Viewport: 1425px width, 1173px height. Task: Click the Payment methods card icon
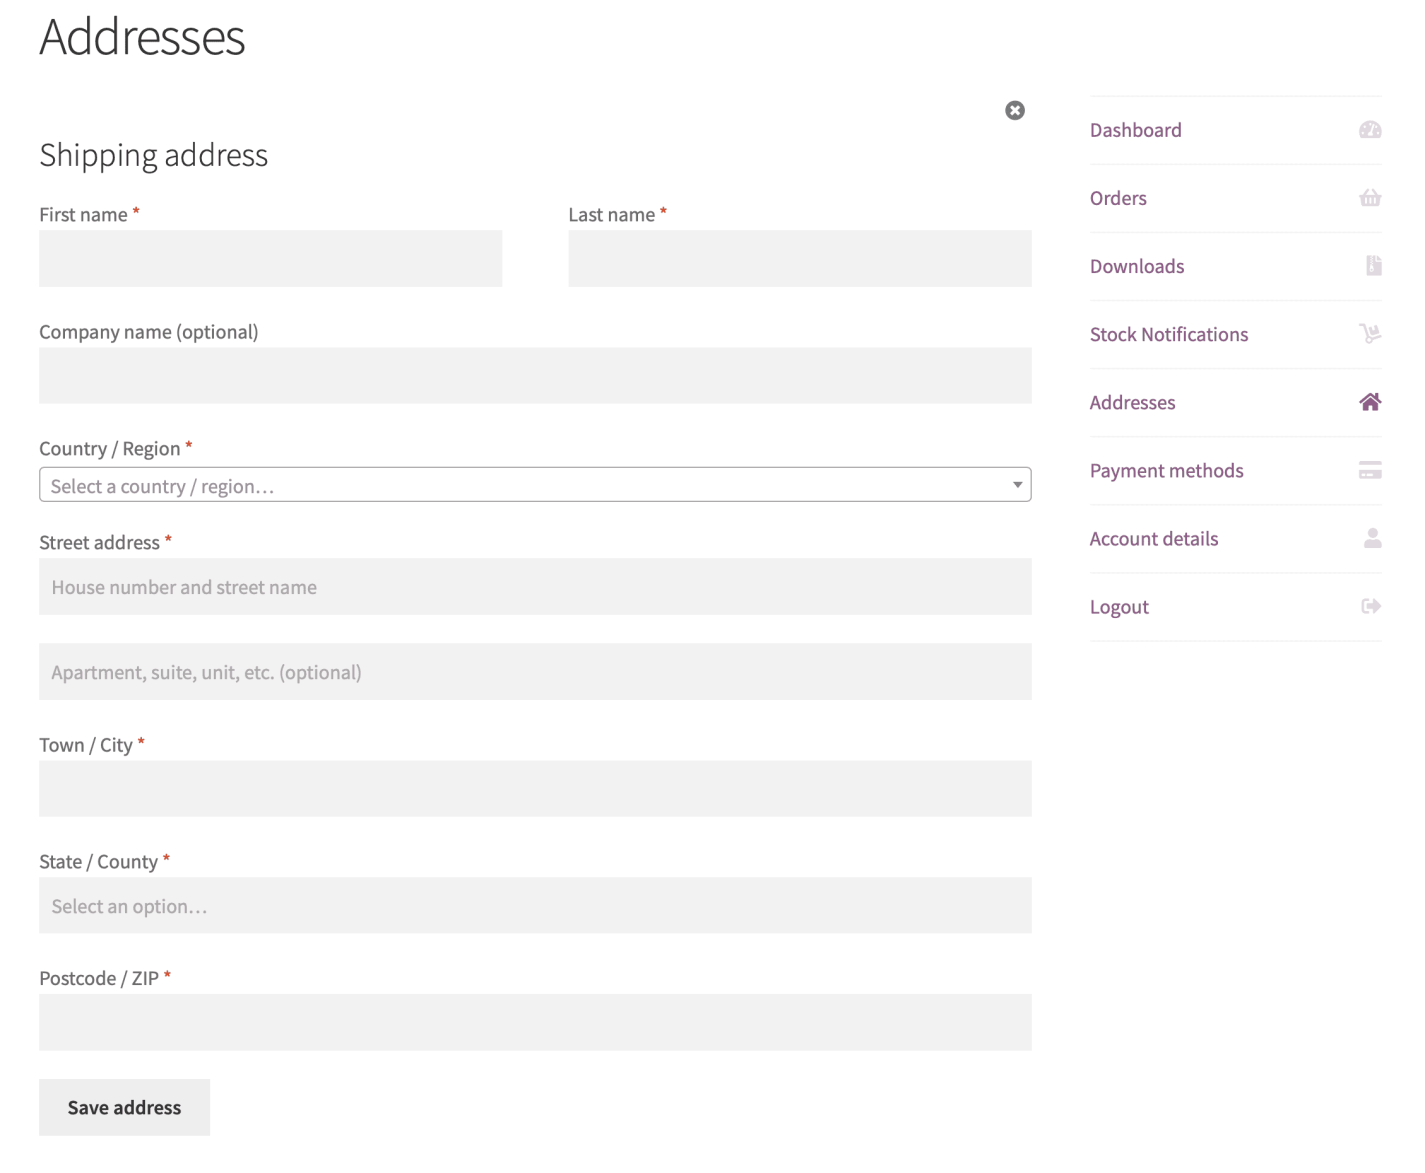pos(1369,469)
